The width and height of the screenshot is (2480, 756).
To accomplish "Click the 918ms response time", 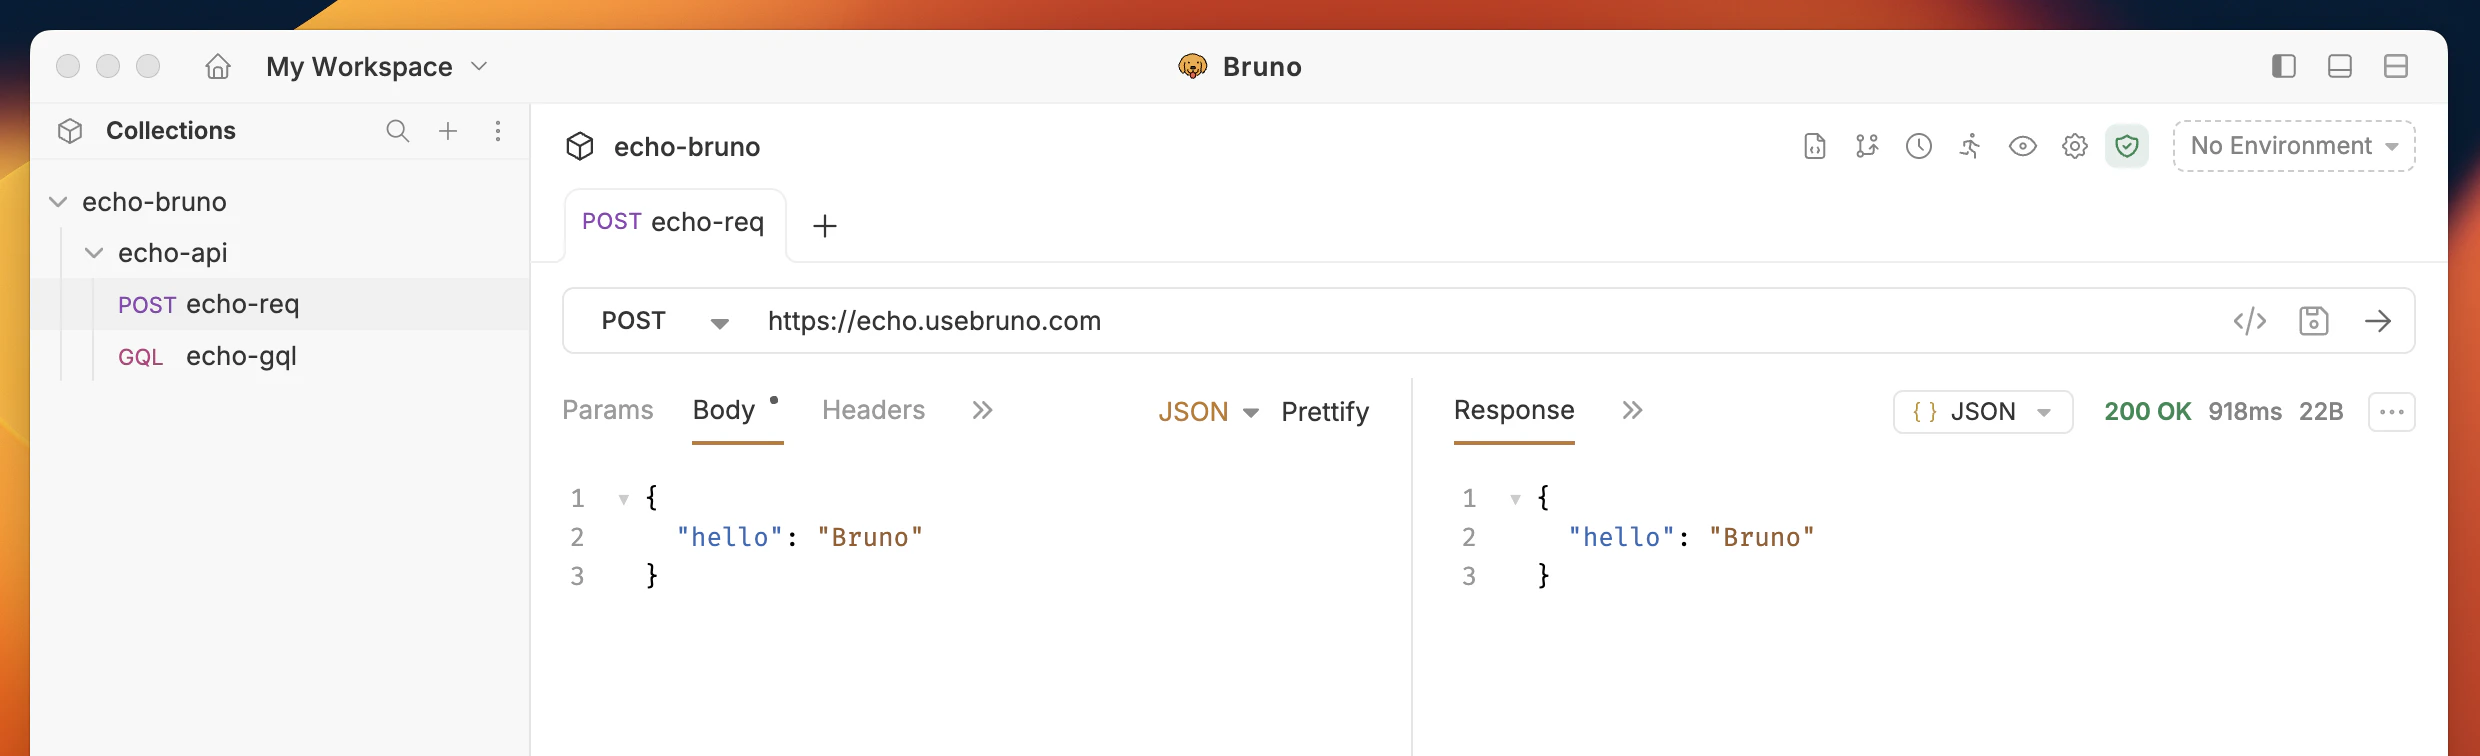I will pyautogui.click(x=2245, y=412).
